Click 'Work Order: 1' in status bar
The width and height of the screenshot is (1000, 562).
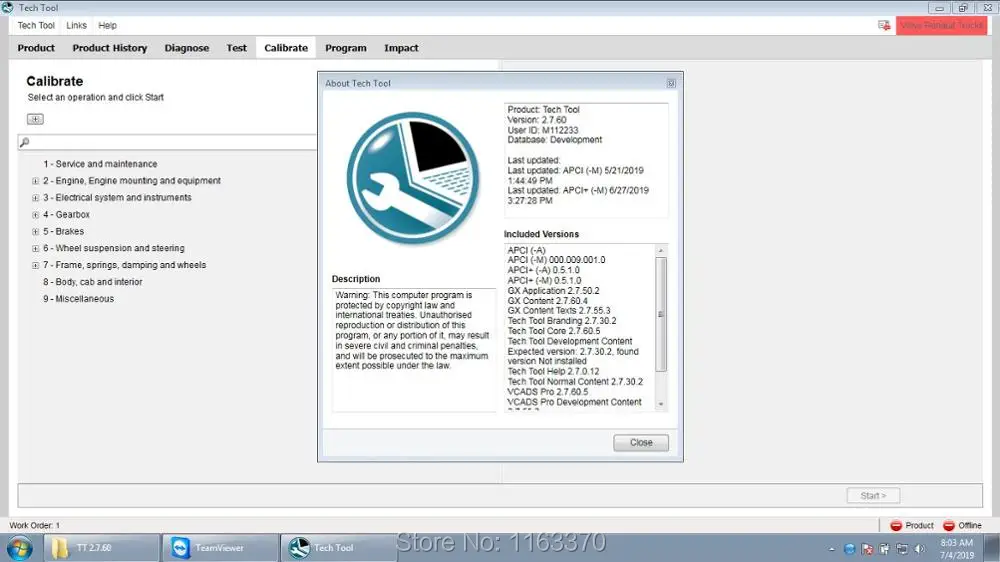coord(34,526)
